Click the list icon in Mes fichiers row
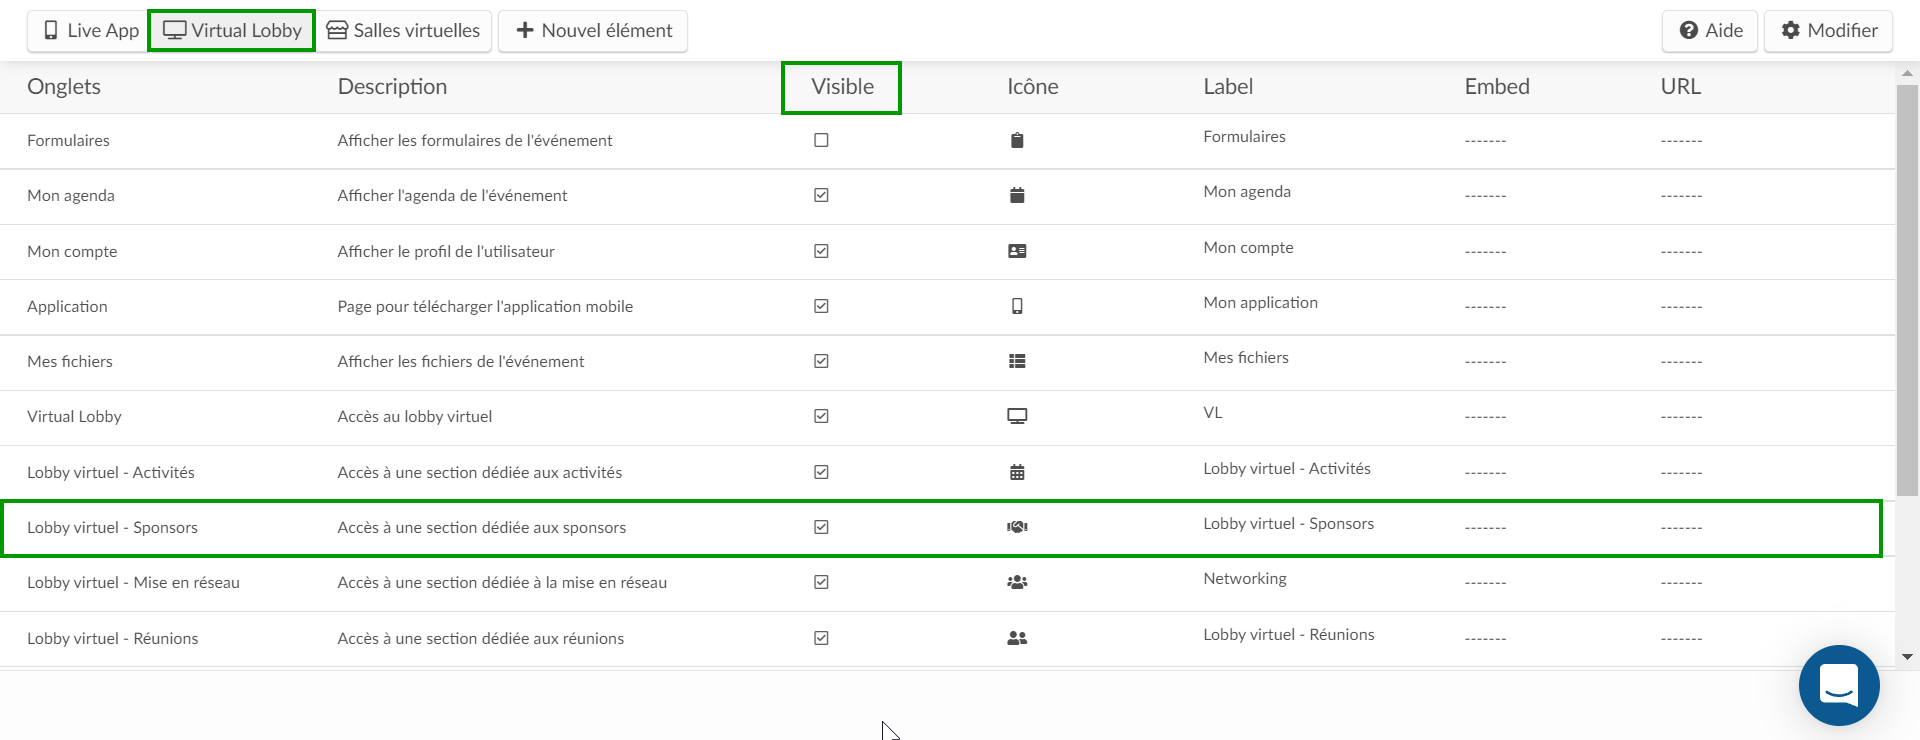The width and height of the screenshot is (1920, 740). 1017,362
